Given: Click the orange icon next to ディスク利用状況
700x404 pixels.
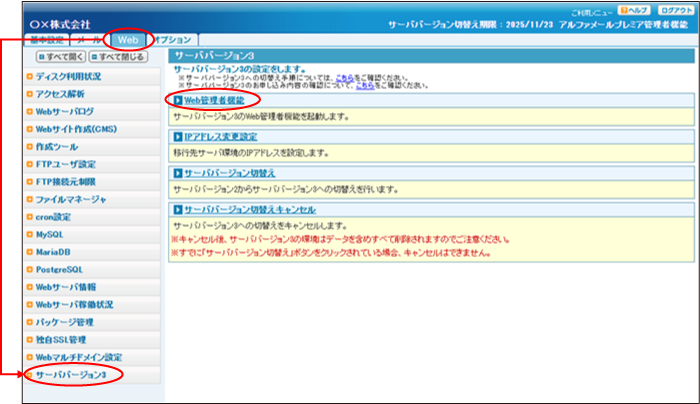Looking at the screenshot, I should (x=30, y=76).
